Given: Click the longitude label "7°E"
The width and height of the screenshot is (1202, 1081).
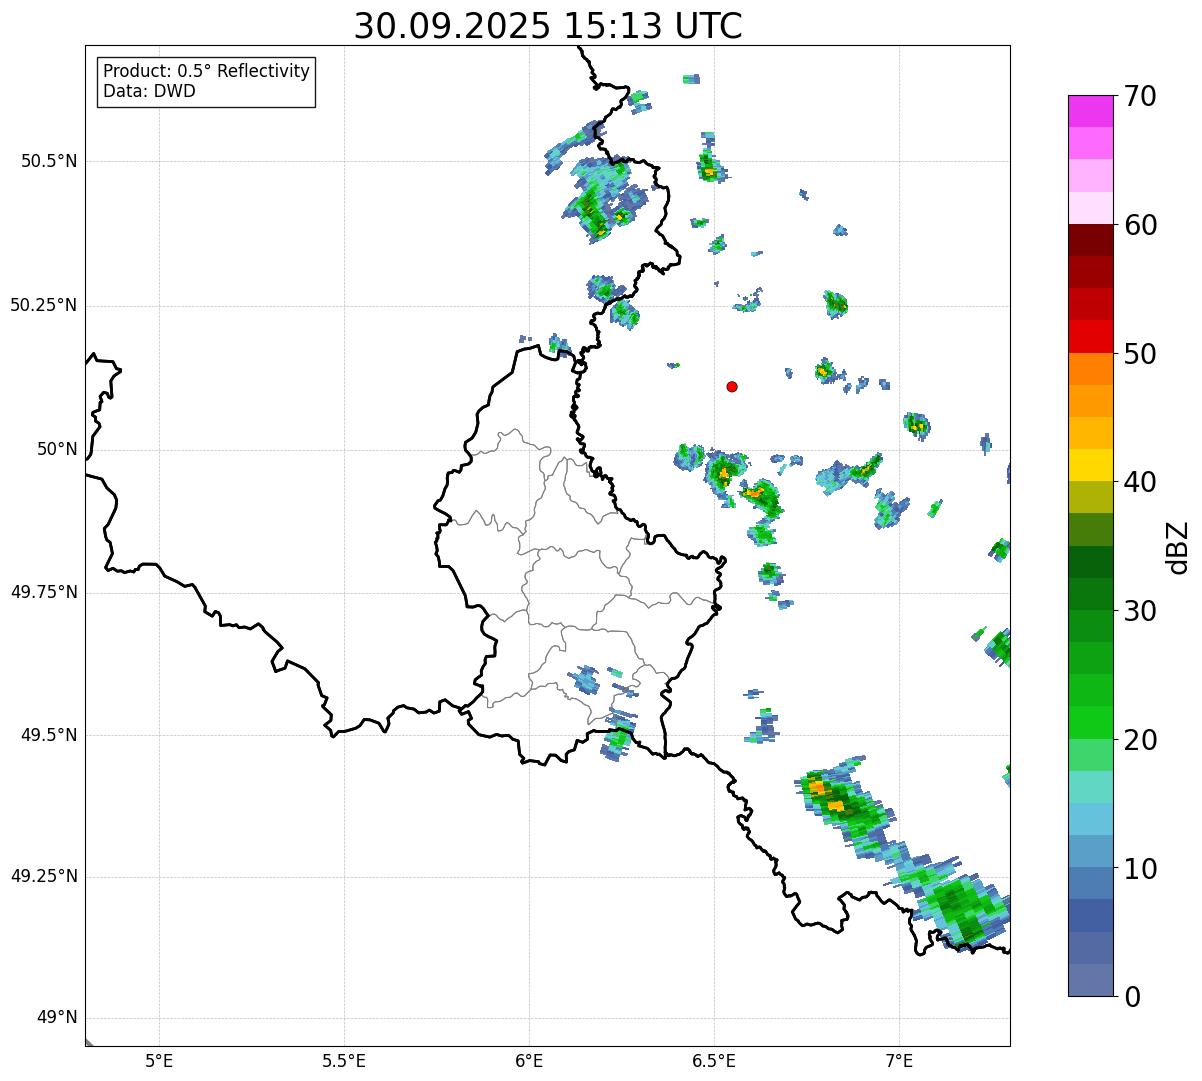Looking at the screenshot, I should pos(899,1061).
